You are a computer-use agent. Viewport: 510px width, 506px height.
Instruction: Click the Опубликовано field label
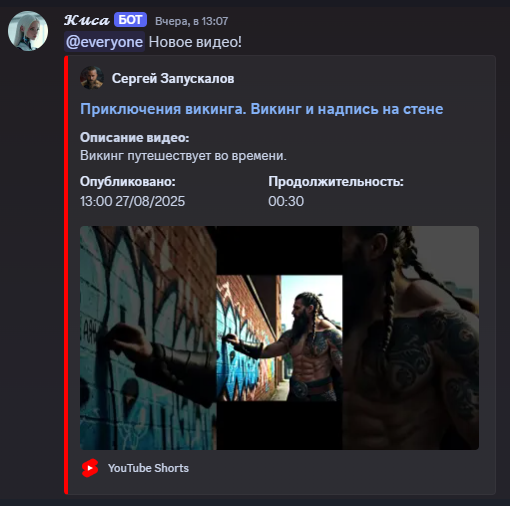tap(128, 182)
